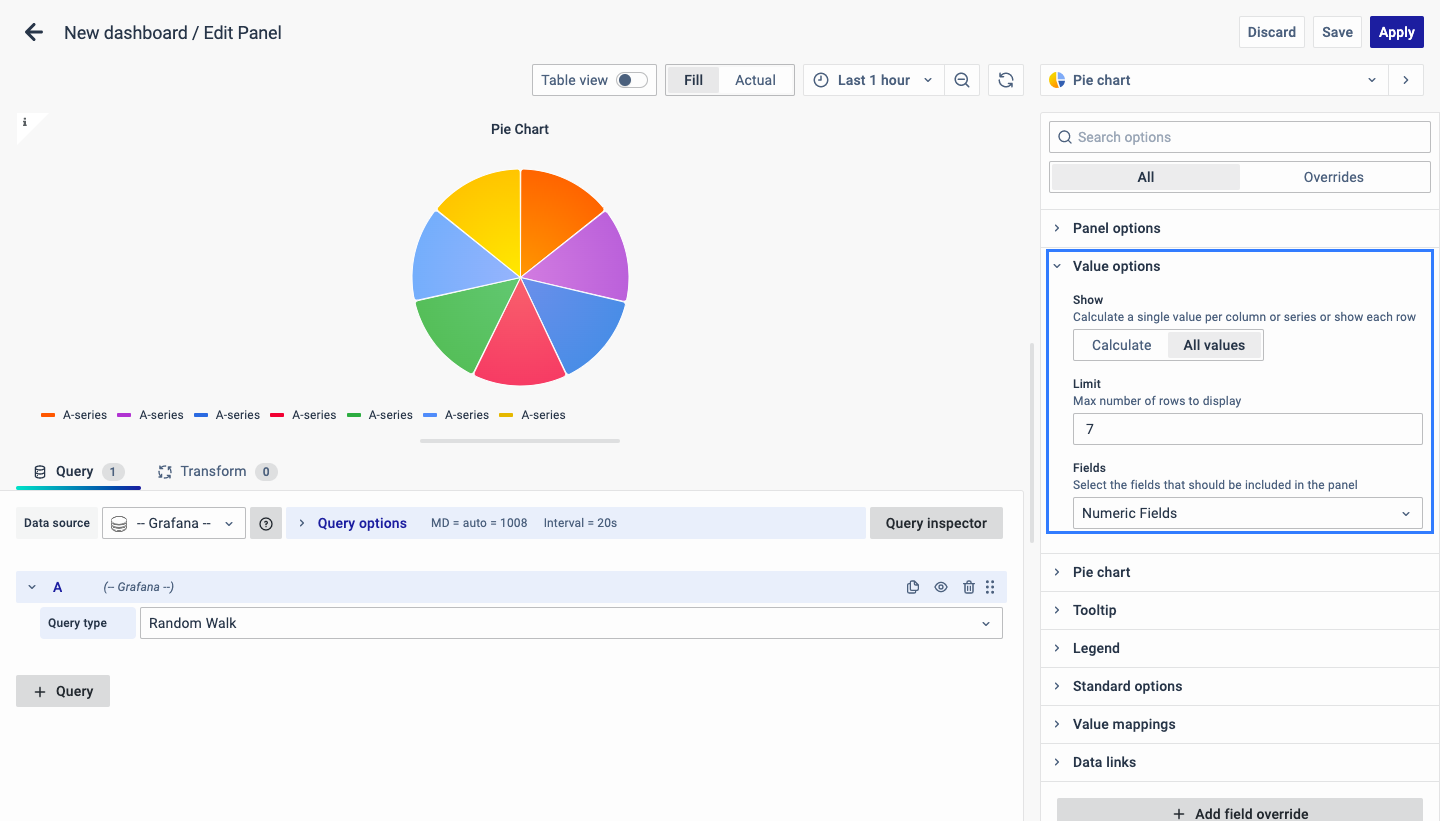Click the drag handle icon on query A
1440x821 pixels.
tap(990, 587)
